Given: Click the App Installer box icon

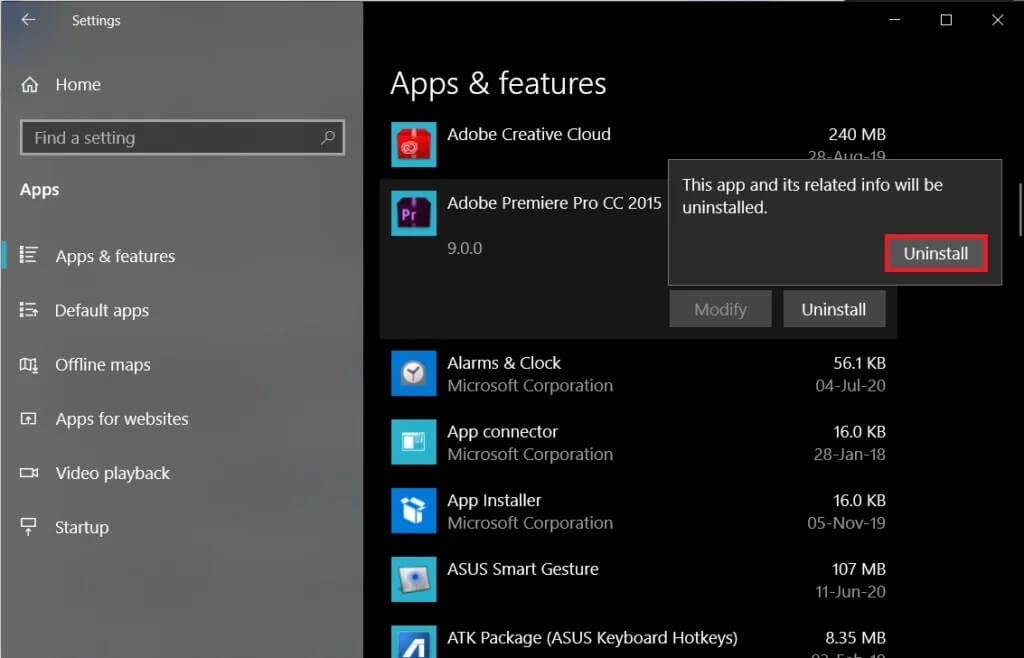Looking at the screenshot, I should pyautogui.click(x=413, y=510).
